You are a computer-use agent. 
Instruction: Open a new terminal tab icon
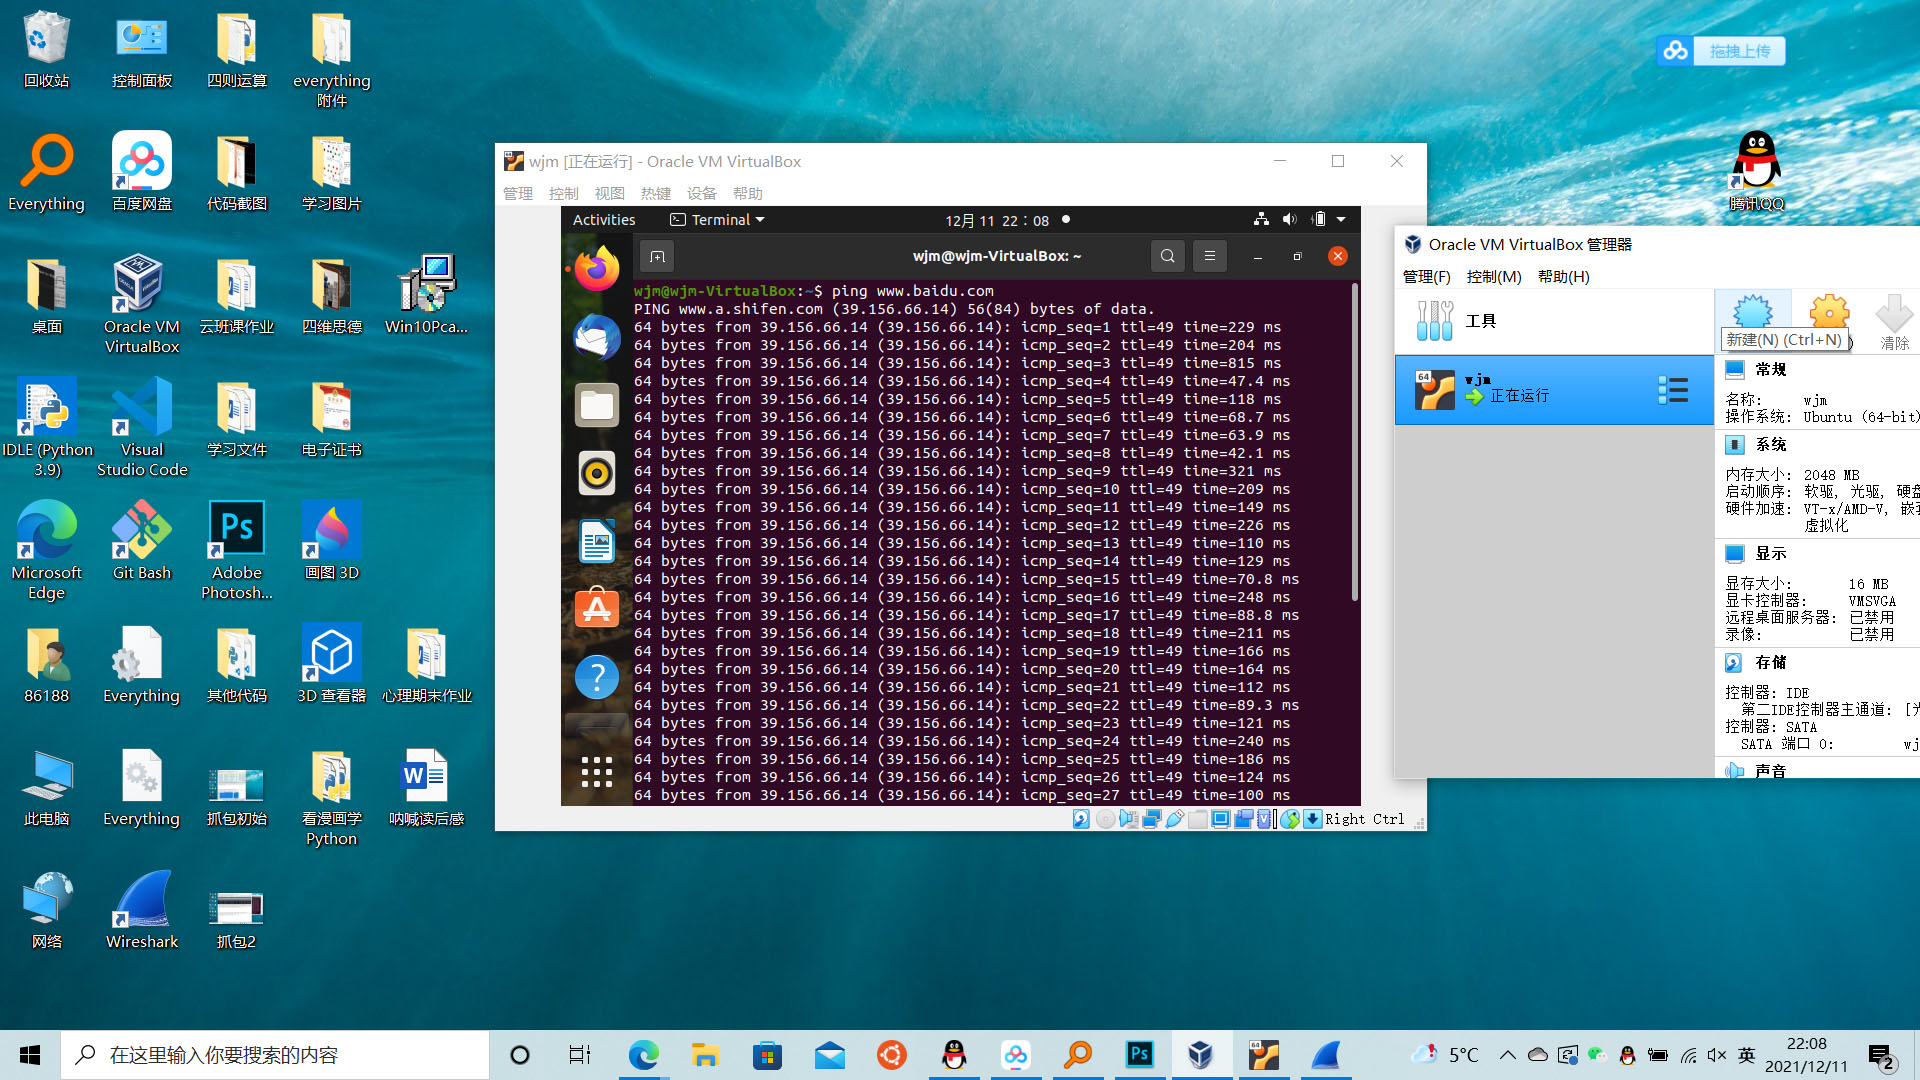click(657, 256)
